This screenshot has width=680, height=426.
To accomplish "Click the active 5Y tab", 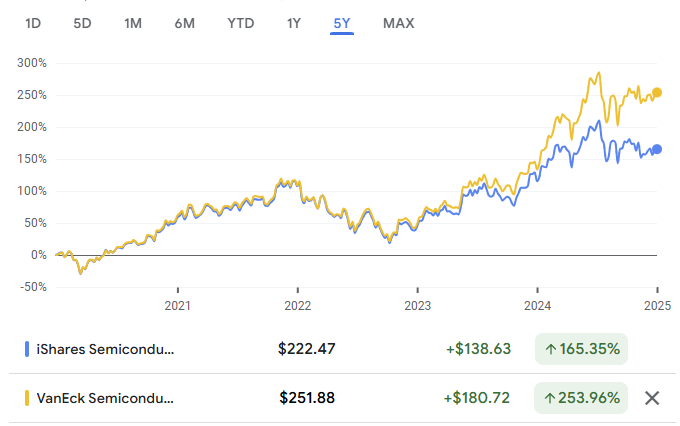I will click(343, 23).
